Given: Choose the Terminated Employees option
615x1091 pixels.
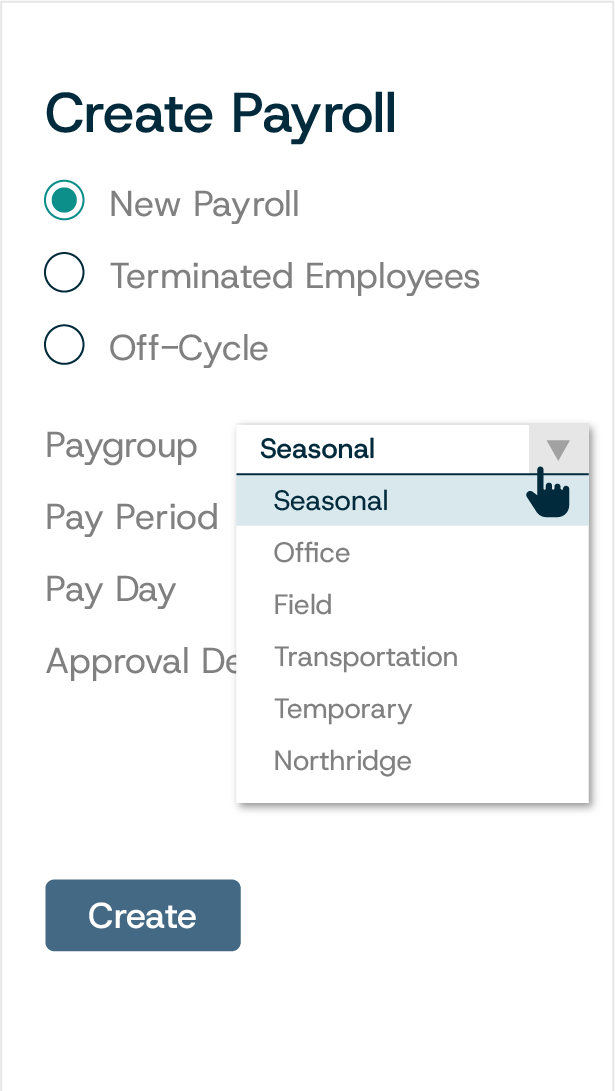Looking at the screenshot, I should (x=64, y=273).
